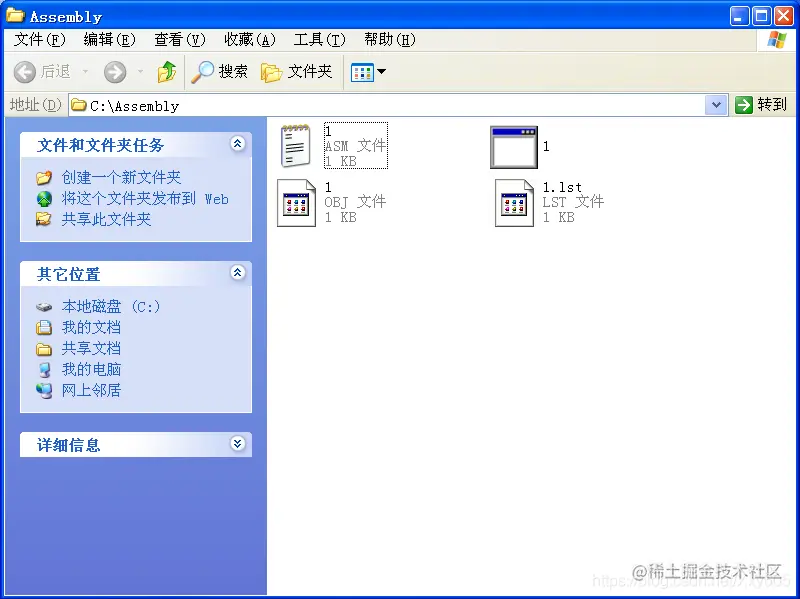Screen dimensions: 800x599
Task: Open the application file named 1
Action: click(x=514, y=147)
